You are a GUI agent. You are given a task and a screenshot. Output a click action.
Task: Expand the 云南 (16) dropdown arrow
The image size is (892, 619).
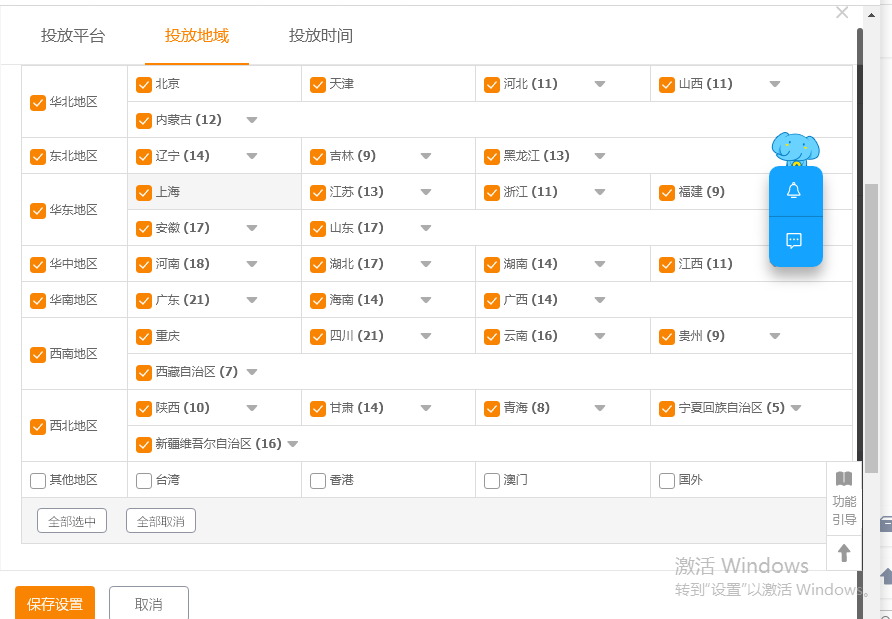click(600, 336)
